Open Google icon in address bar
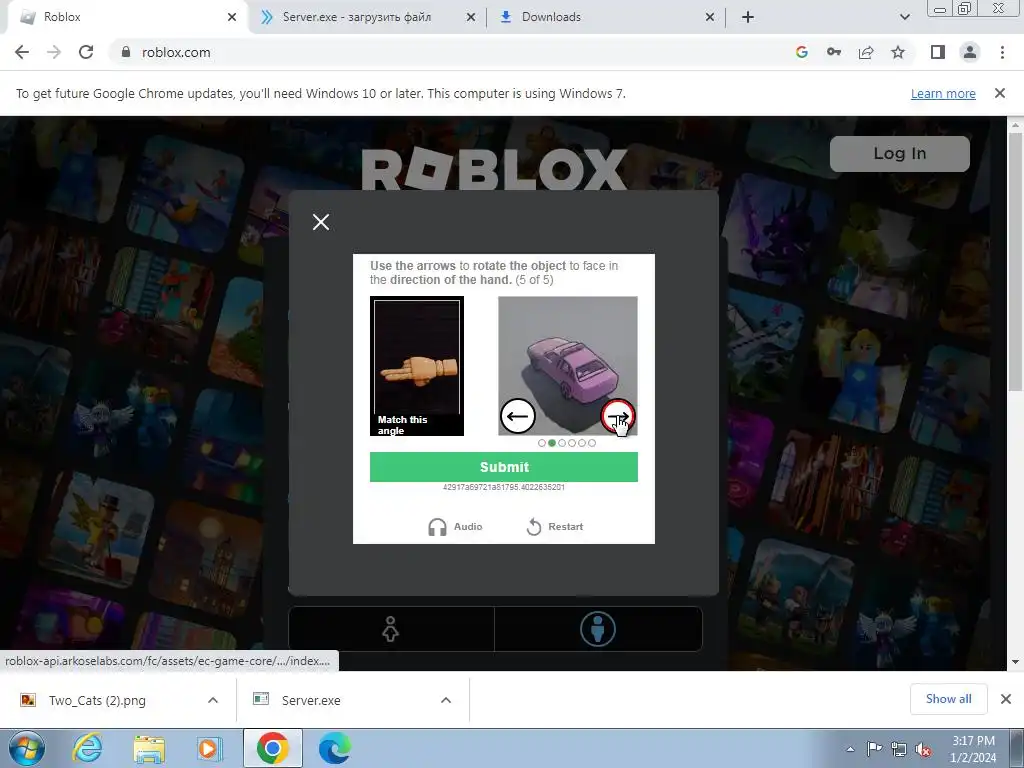 802,52
